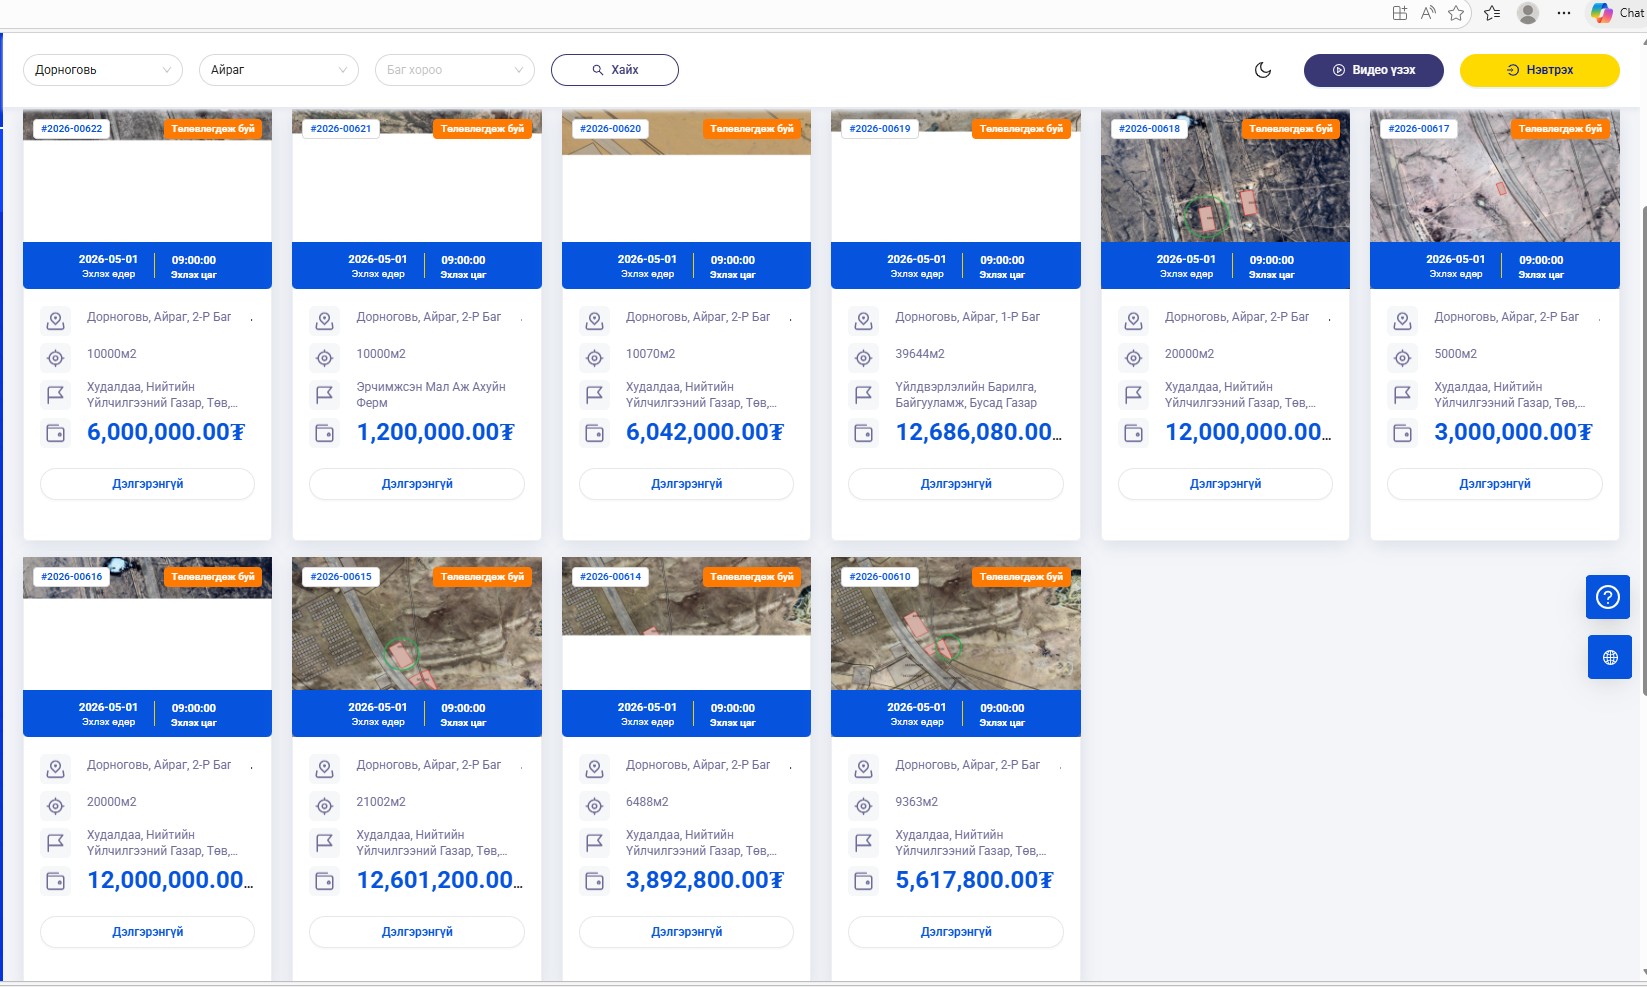The width and height of the screenshot is (1647, 987).
Task: Open browser settings three-dot menu
Action: [x=1564, y=13]
